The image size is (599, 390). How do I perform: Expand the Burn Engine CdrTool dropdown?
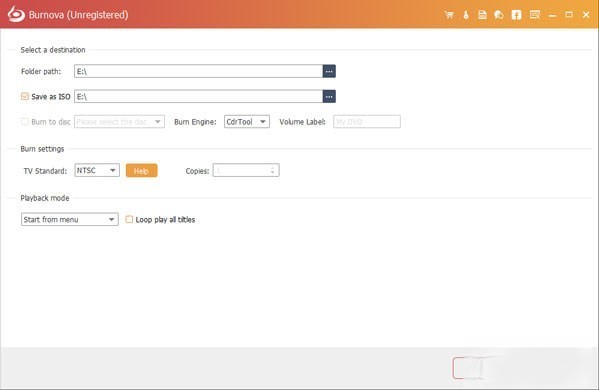click(x=247, y=121)
